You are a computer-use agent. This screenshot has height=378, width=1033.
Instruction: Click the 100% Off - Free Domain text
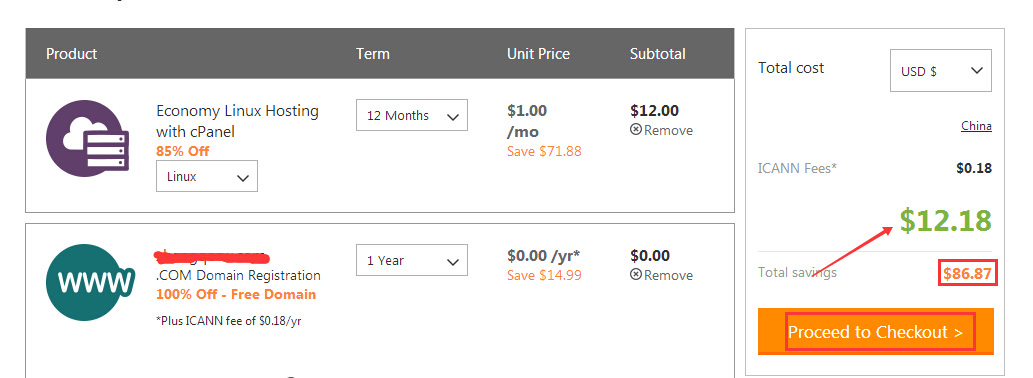point(236,294)
